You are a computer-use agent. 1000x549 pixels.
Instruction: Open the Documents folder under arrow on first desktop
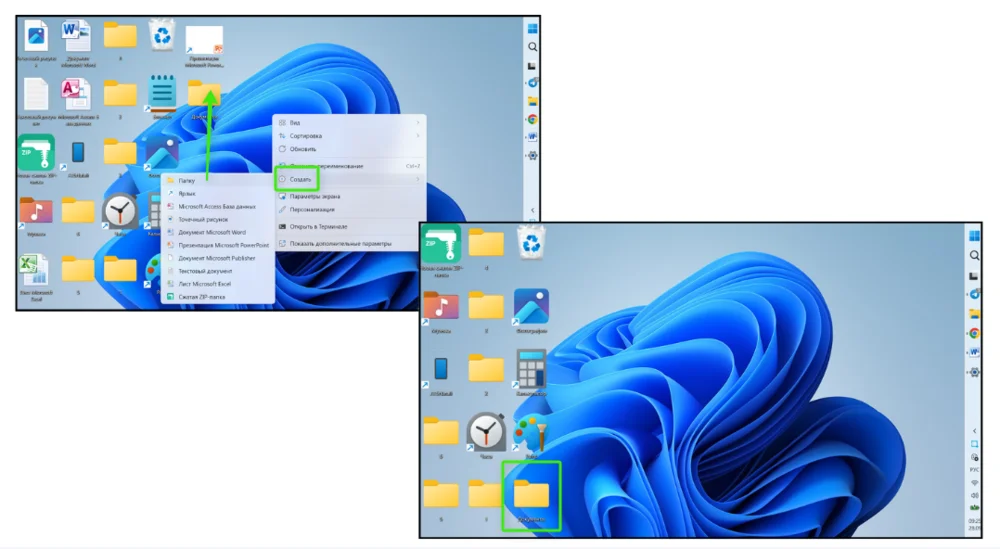pos(204,94)
